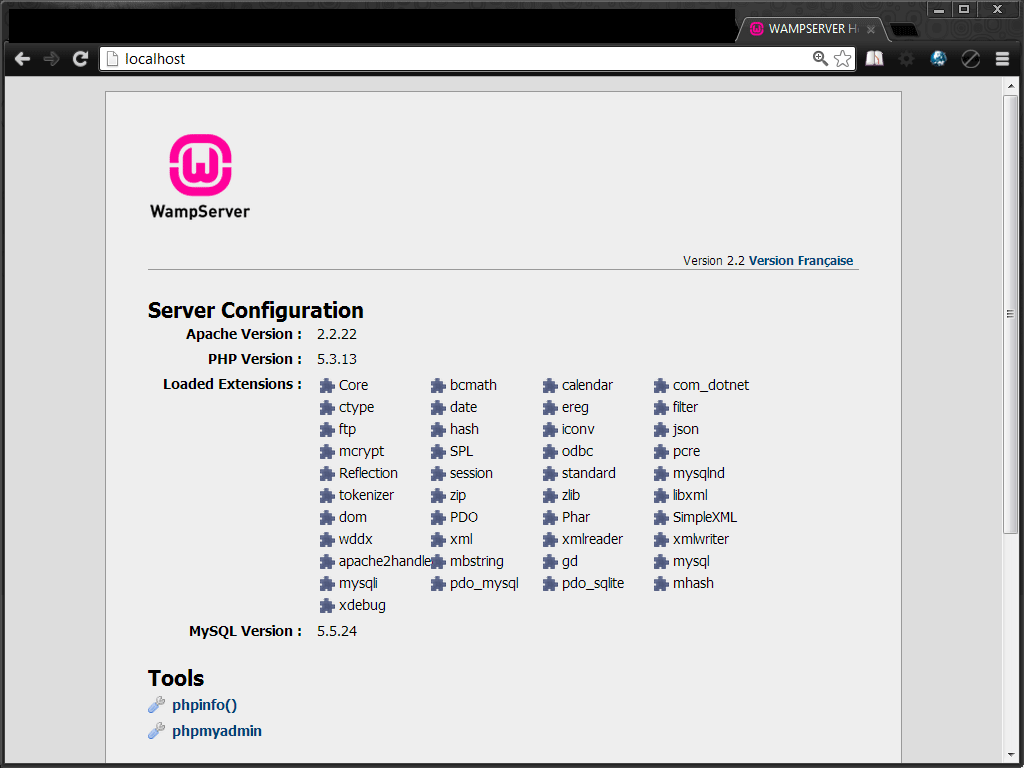The image size is (1024, 768).
Task: Bookmark this page with the star icon
Action: click(842, 59)
